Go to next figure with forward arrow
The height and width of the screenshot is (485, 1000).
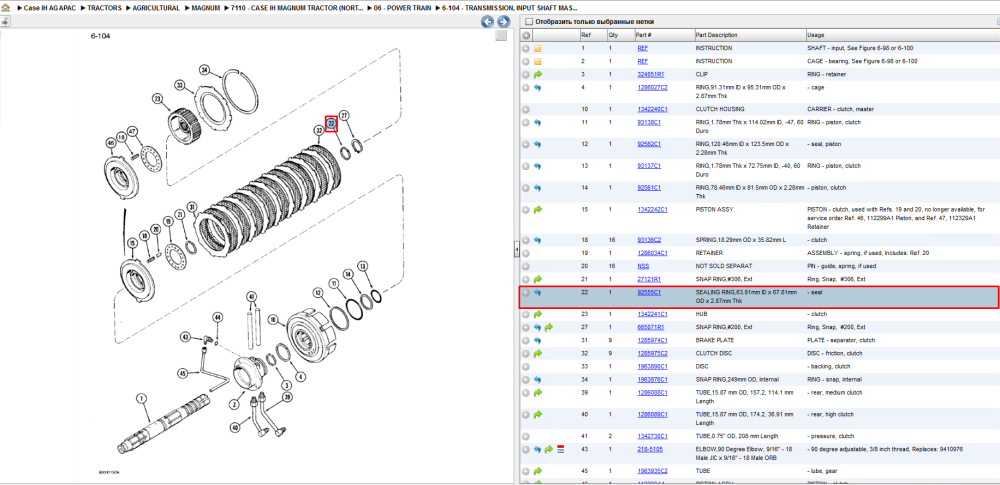503,22
